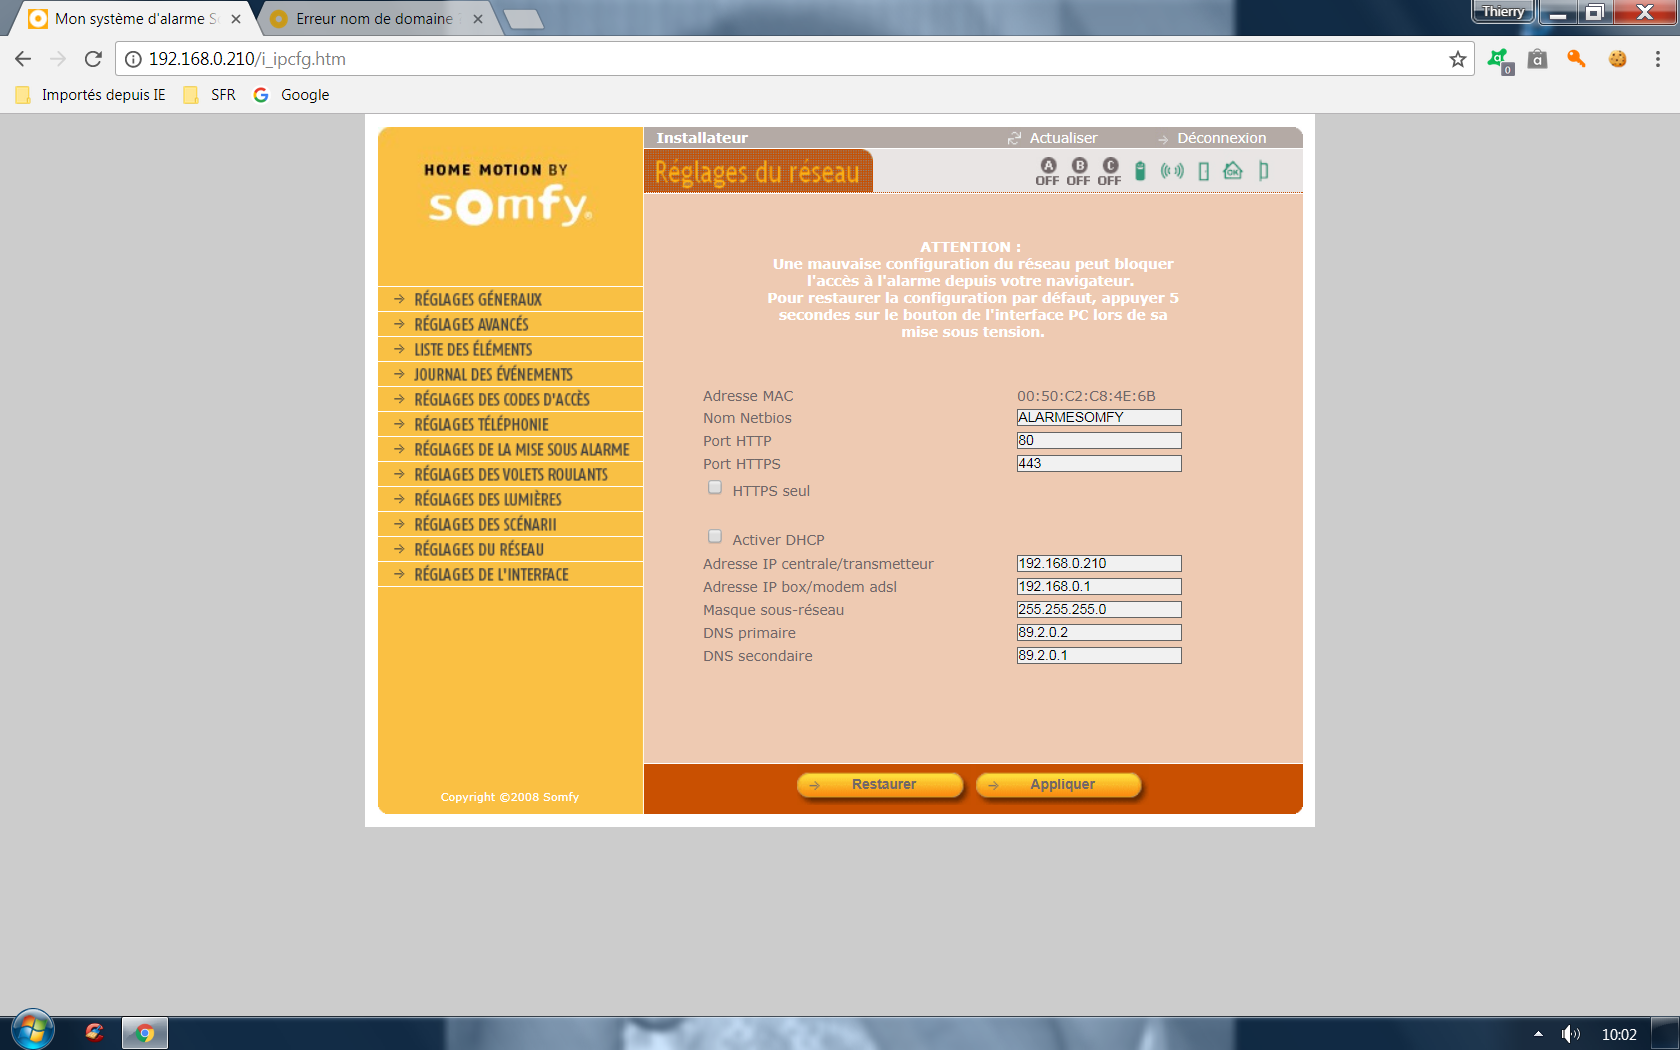
Task: Click the Avast shopping bag extension
Action: point(1538,59)
